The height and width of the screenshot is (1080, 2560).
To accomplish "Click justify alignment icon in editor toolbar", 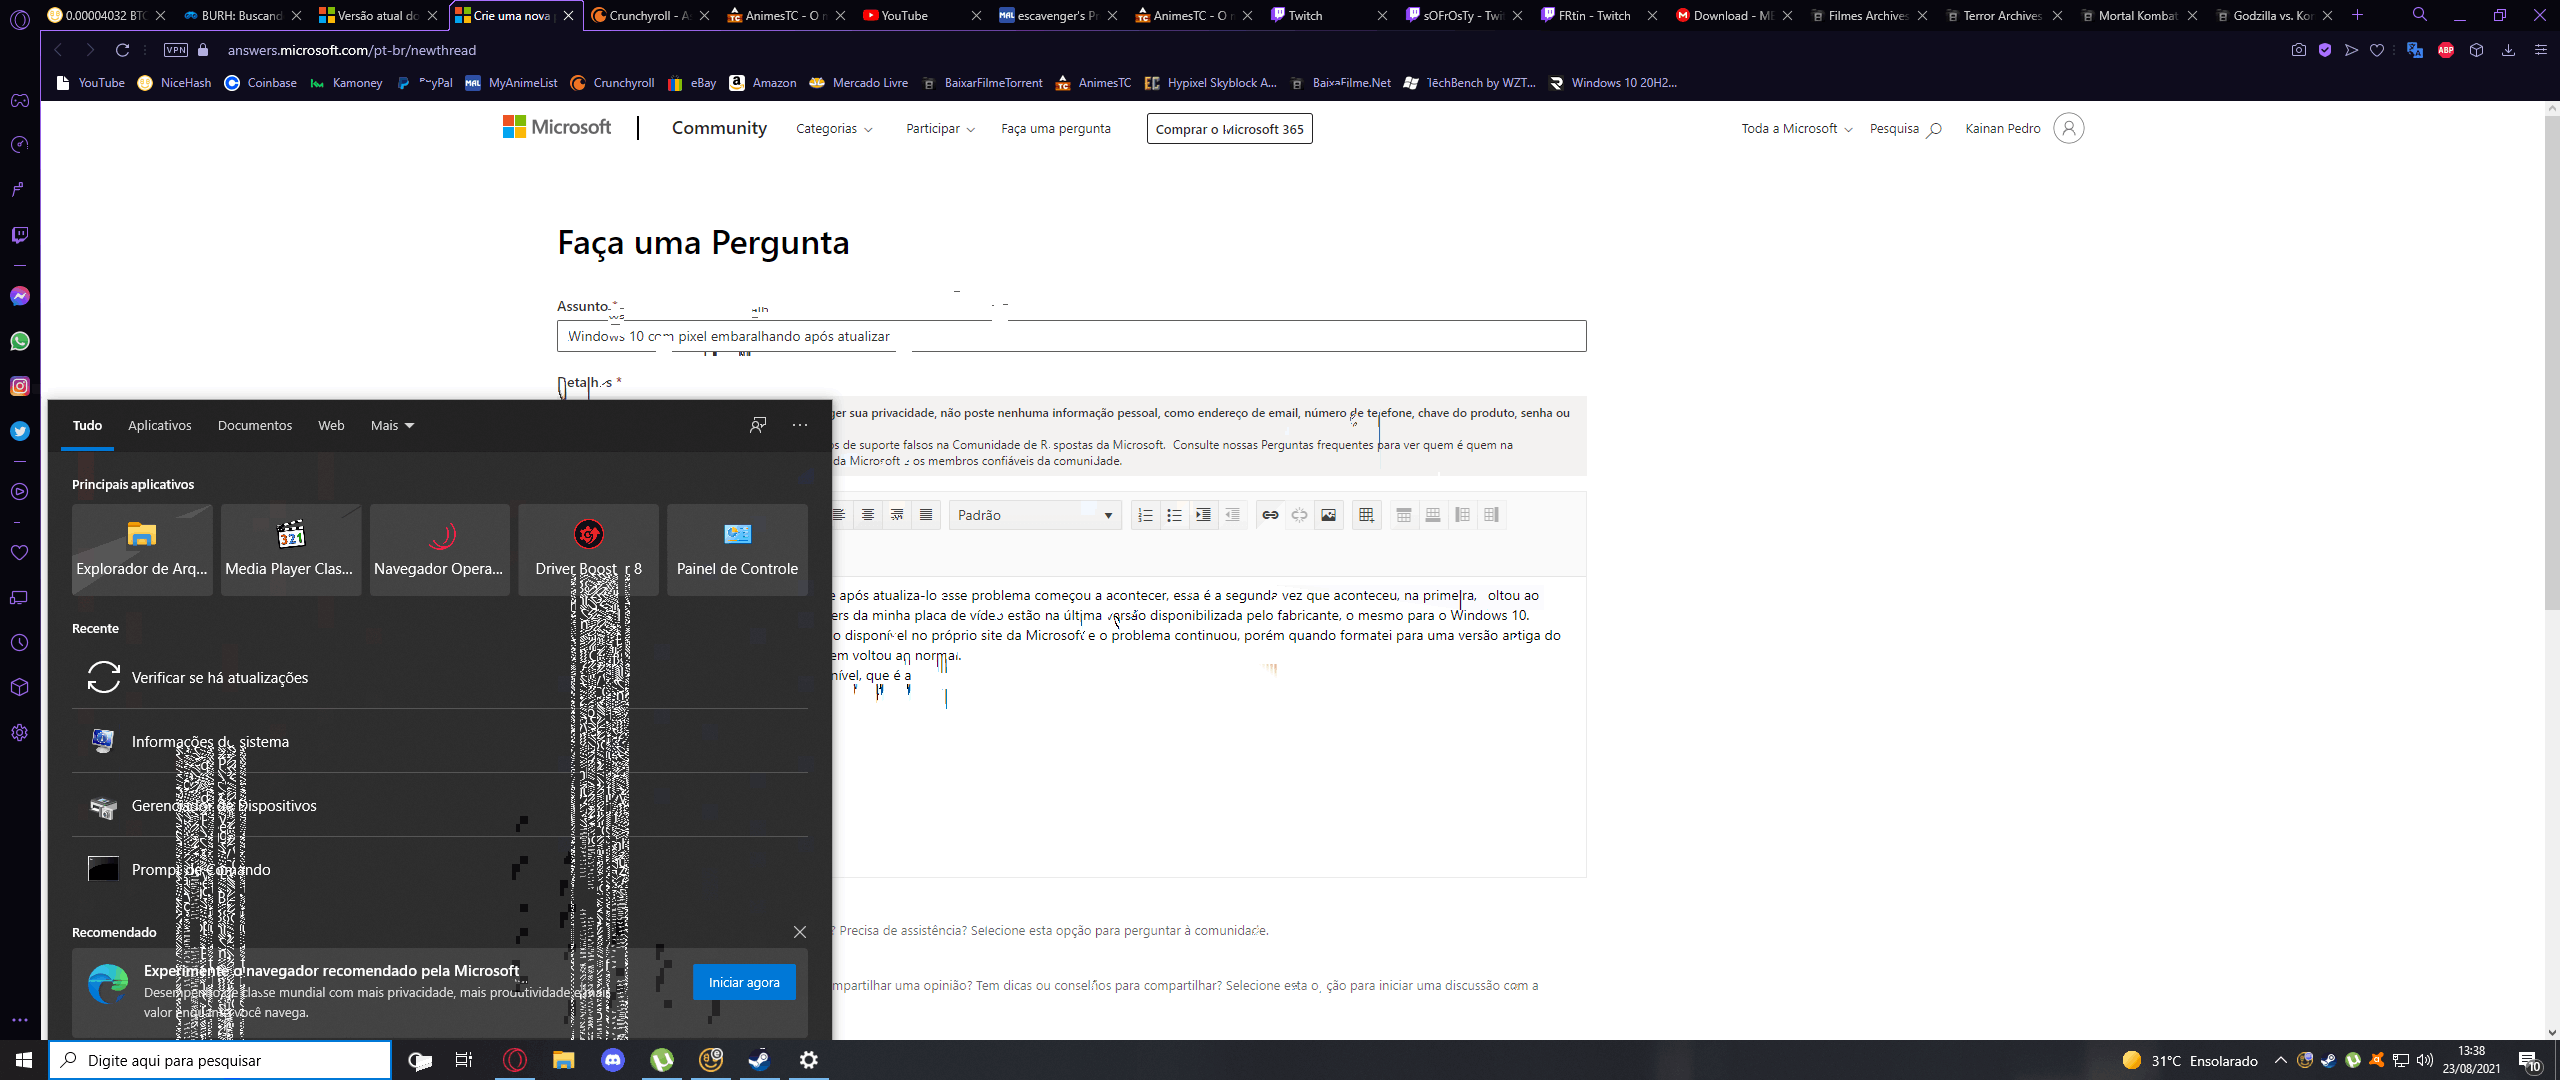I will pyautogui.click(x=926, y=515).
